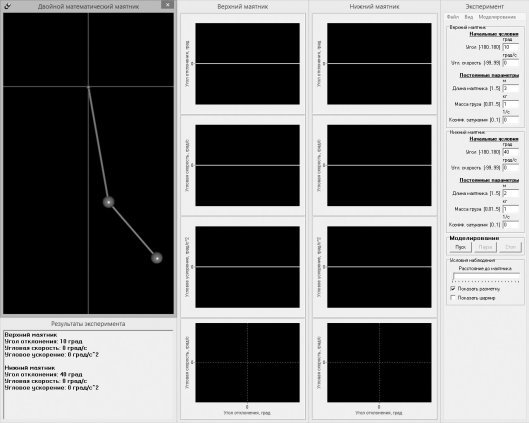Open the Вид menu

tap(469, 17)
